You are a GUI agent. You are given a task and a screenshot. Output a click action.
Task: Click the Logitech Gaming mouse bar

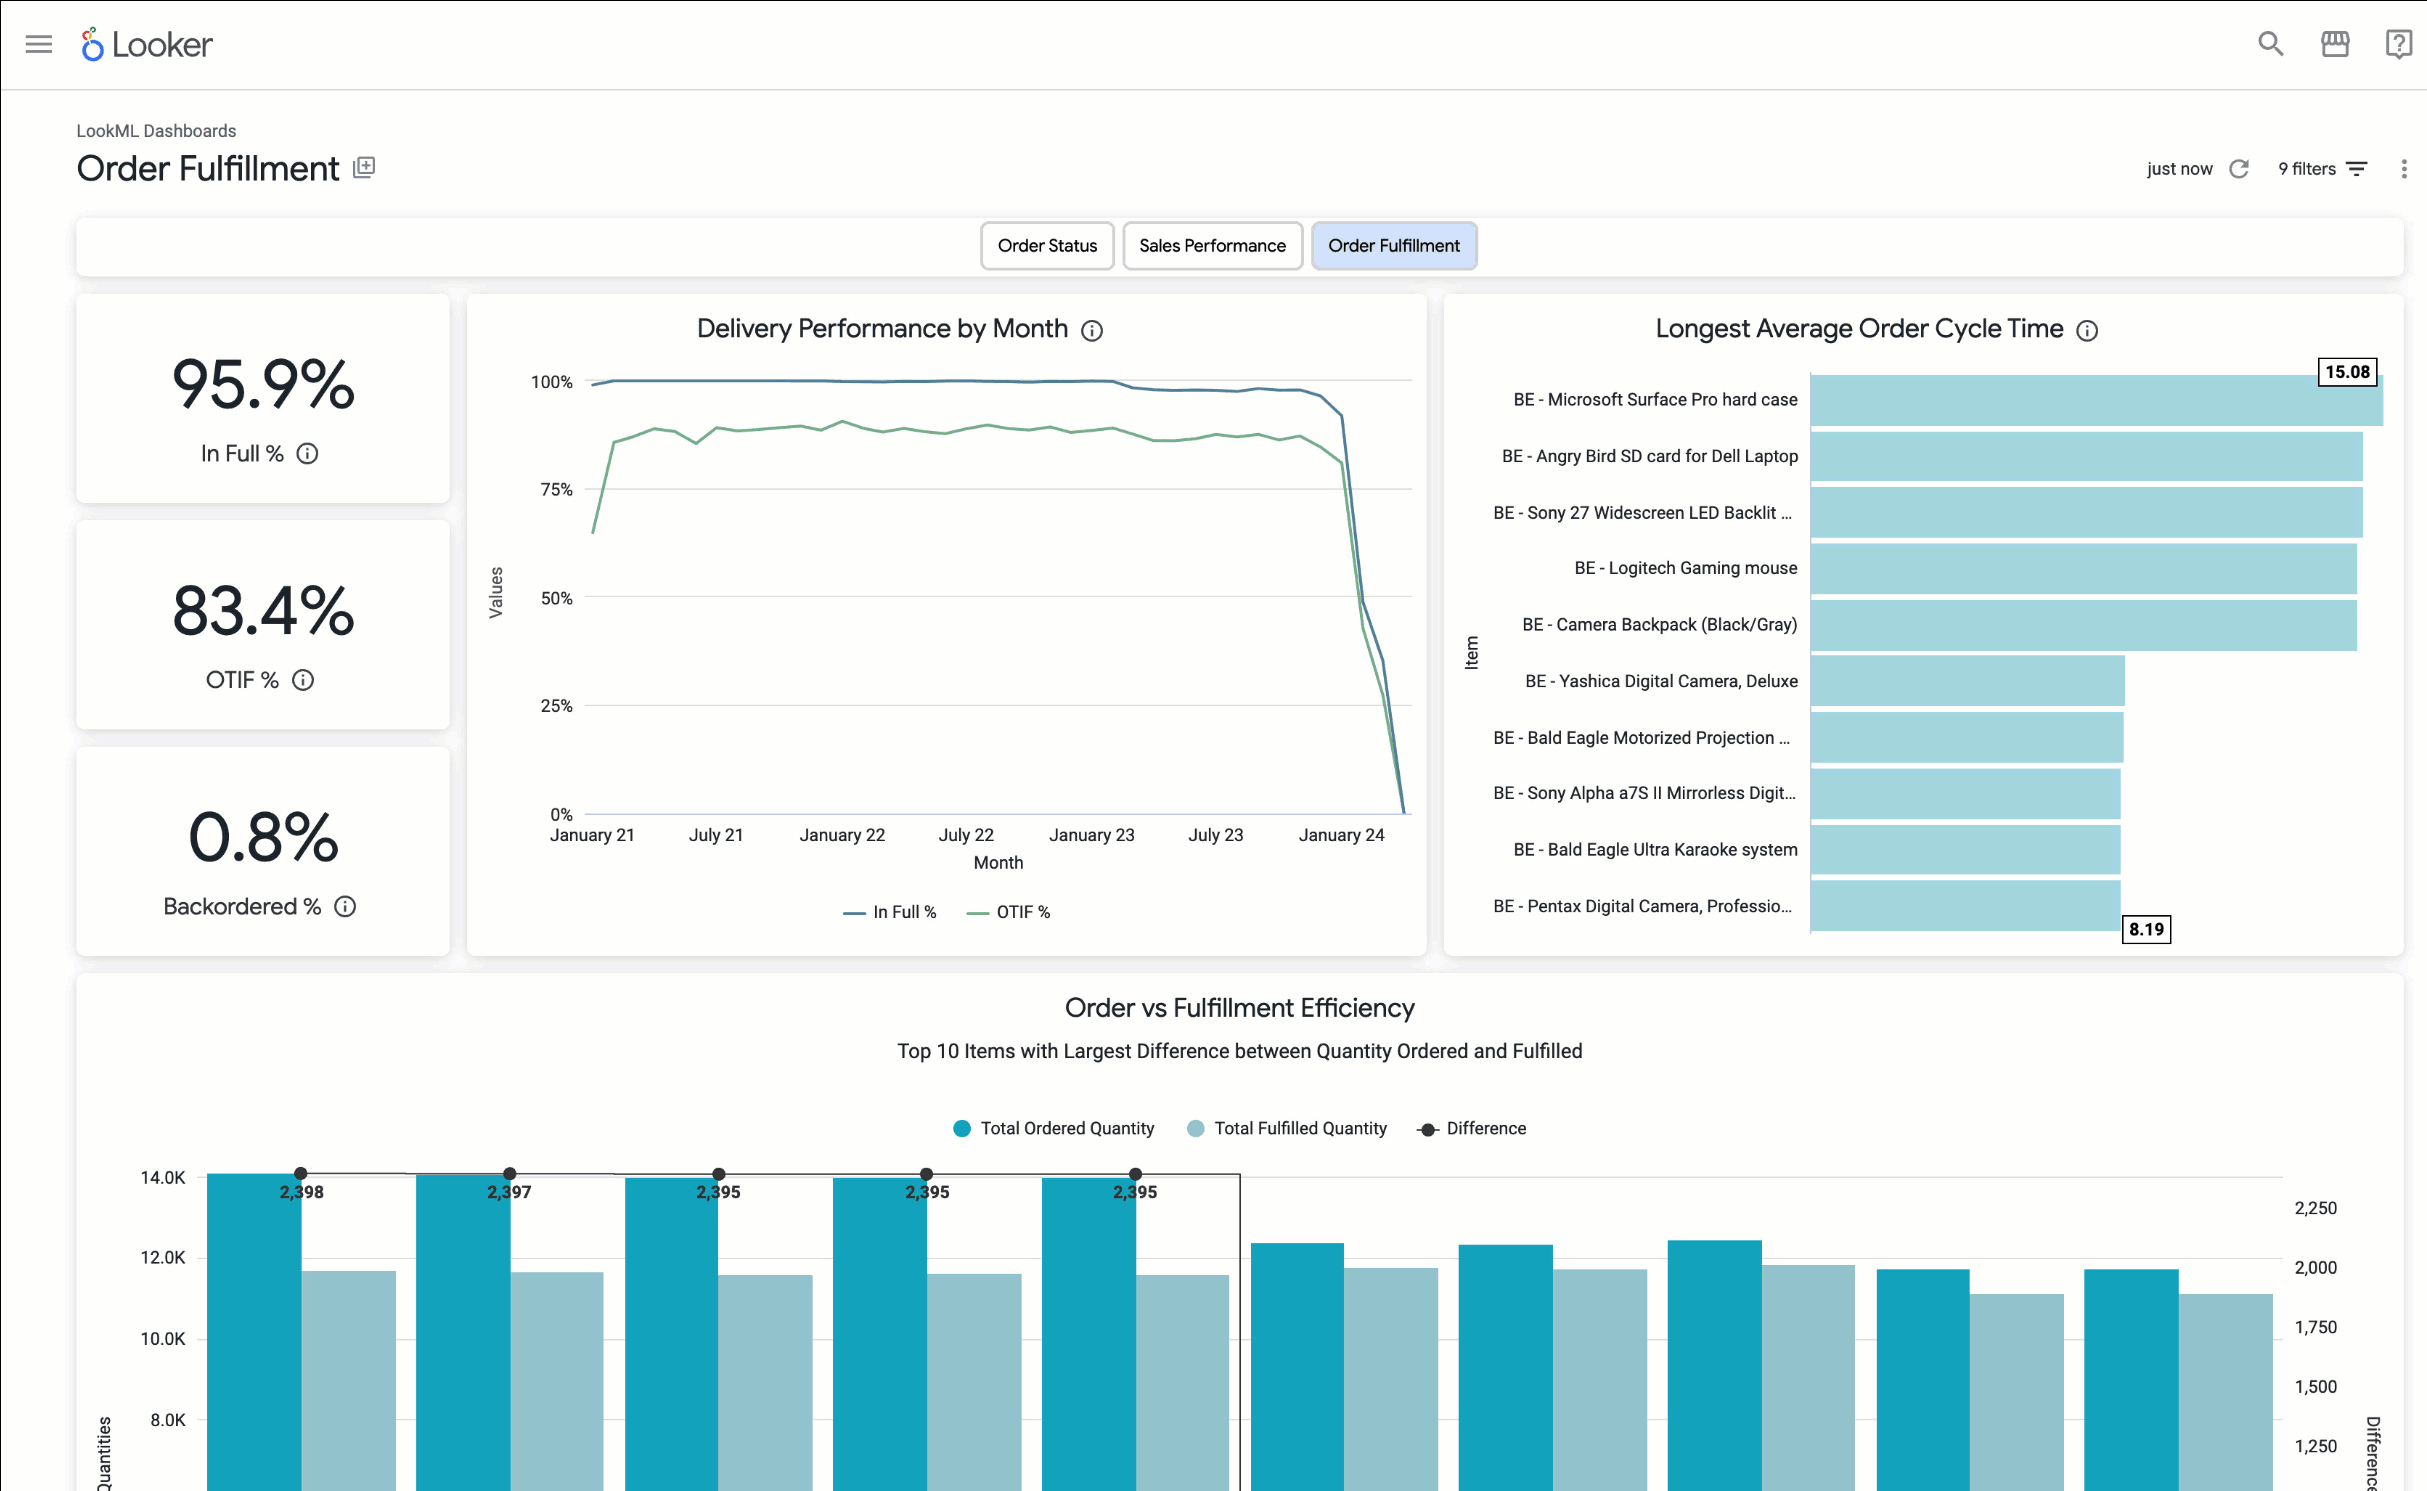[2083, 568]
